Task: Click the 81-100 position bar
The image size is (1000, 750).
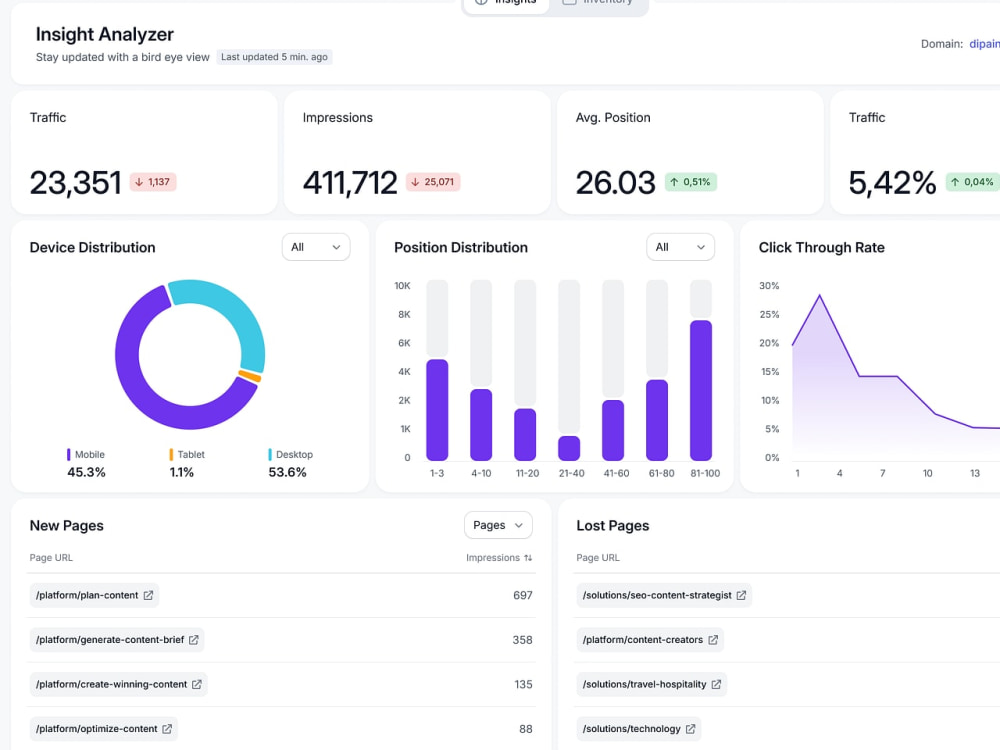Action: point(702,390)
